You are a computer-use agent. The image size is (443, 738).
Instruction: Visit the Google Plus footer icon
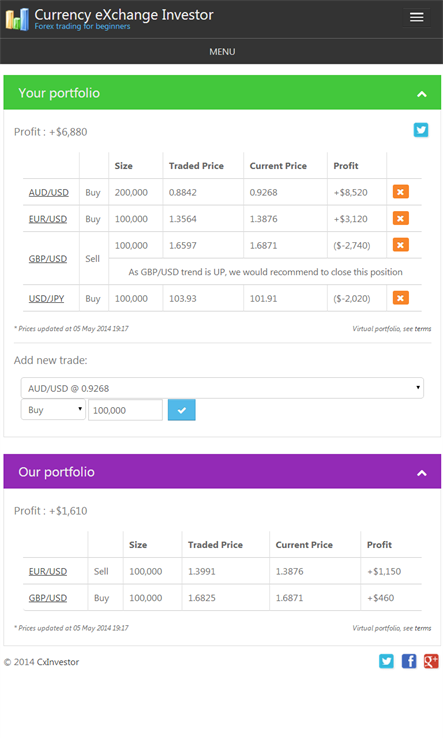click(431, 661)
